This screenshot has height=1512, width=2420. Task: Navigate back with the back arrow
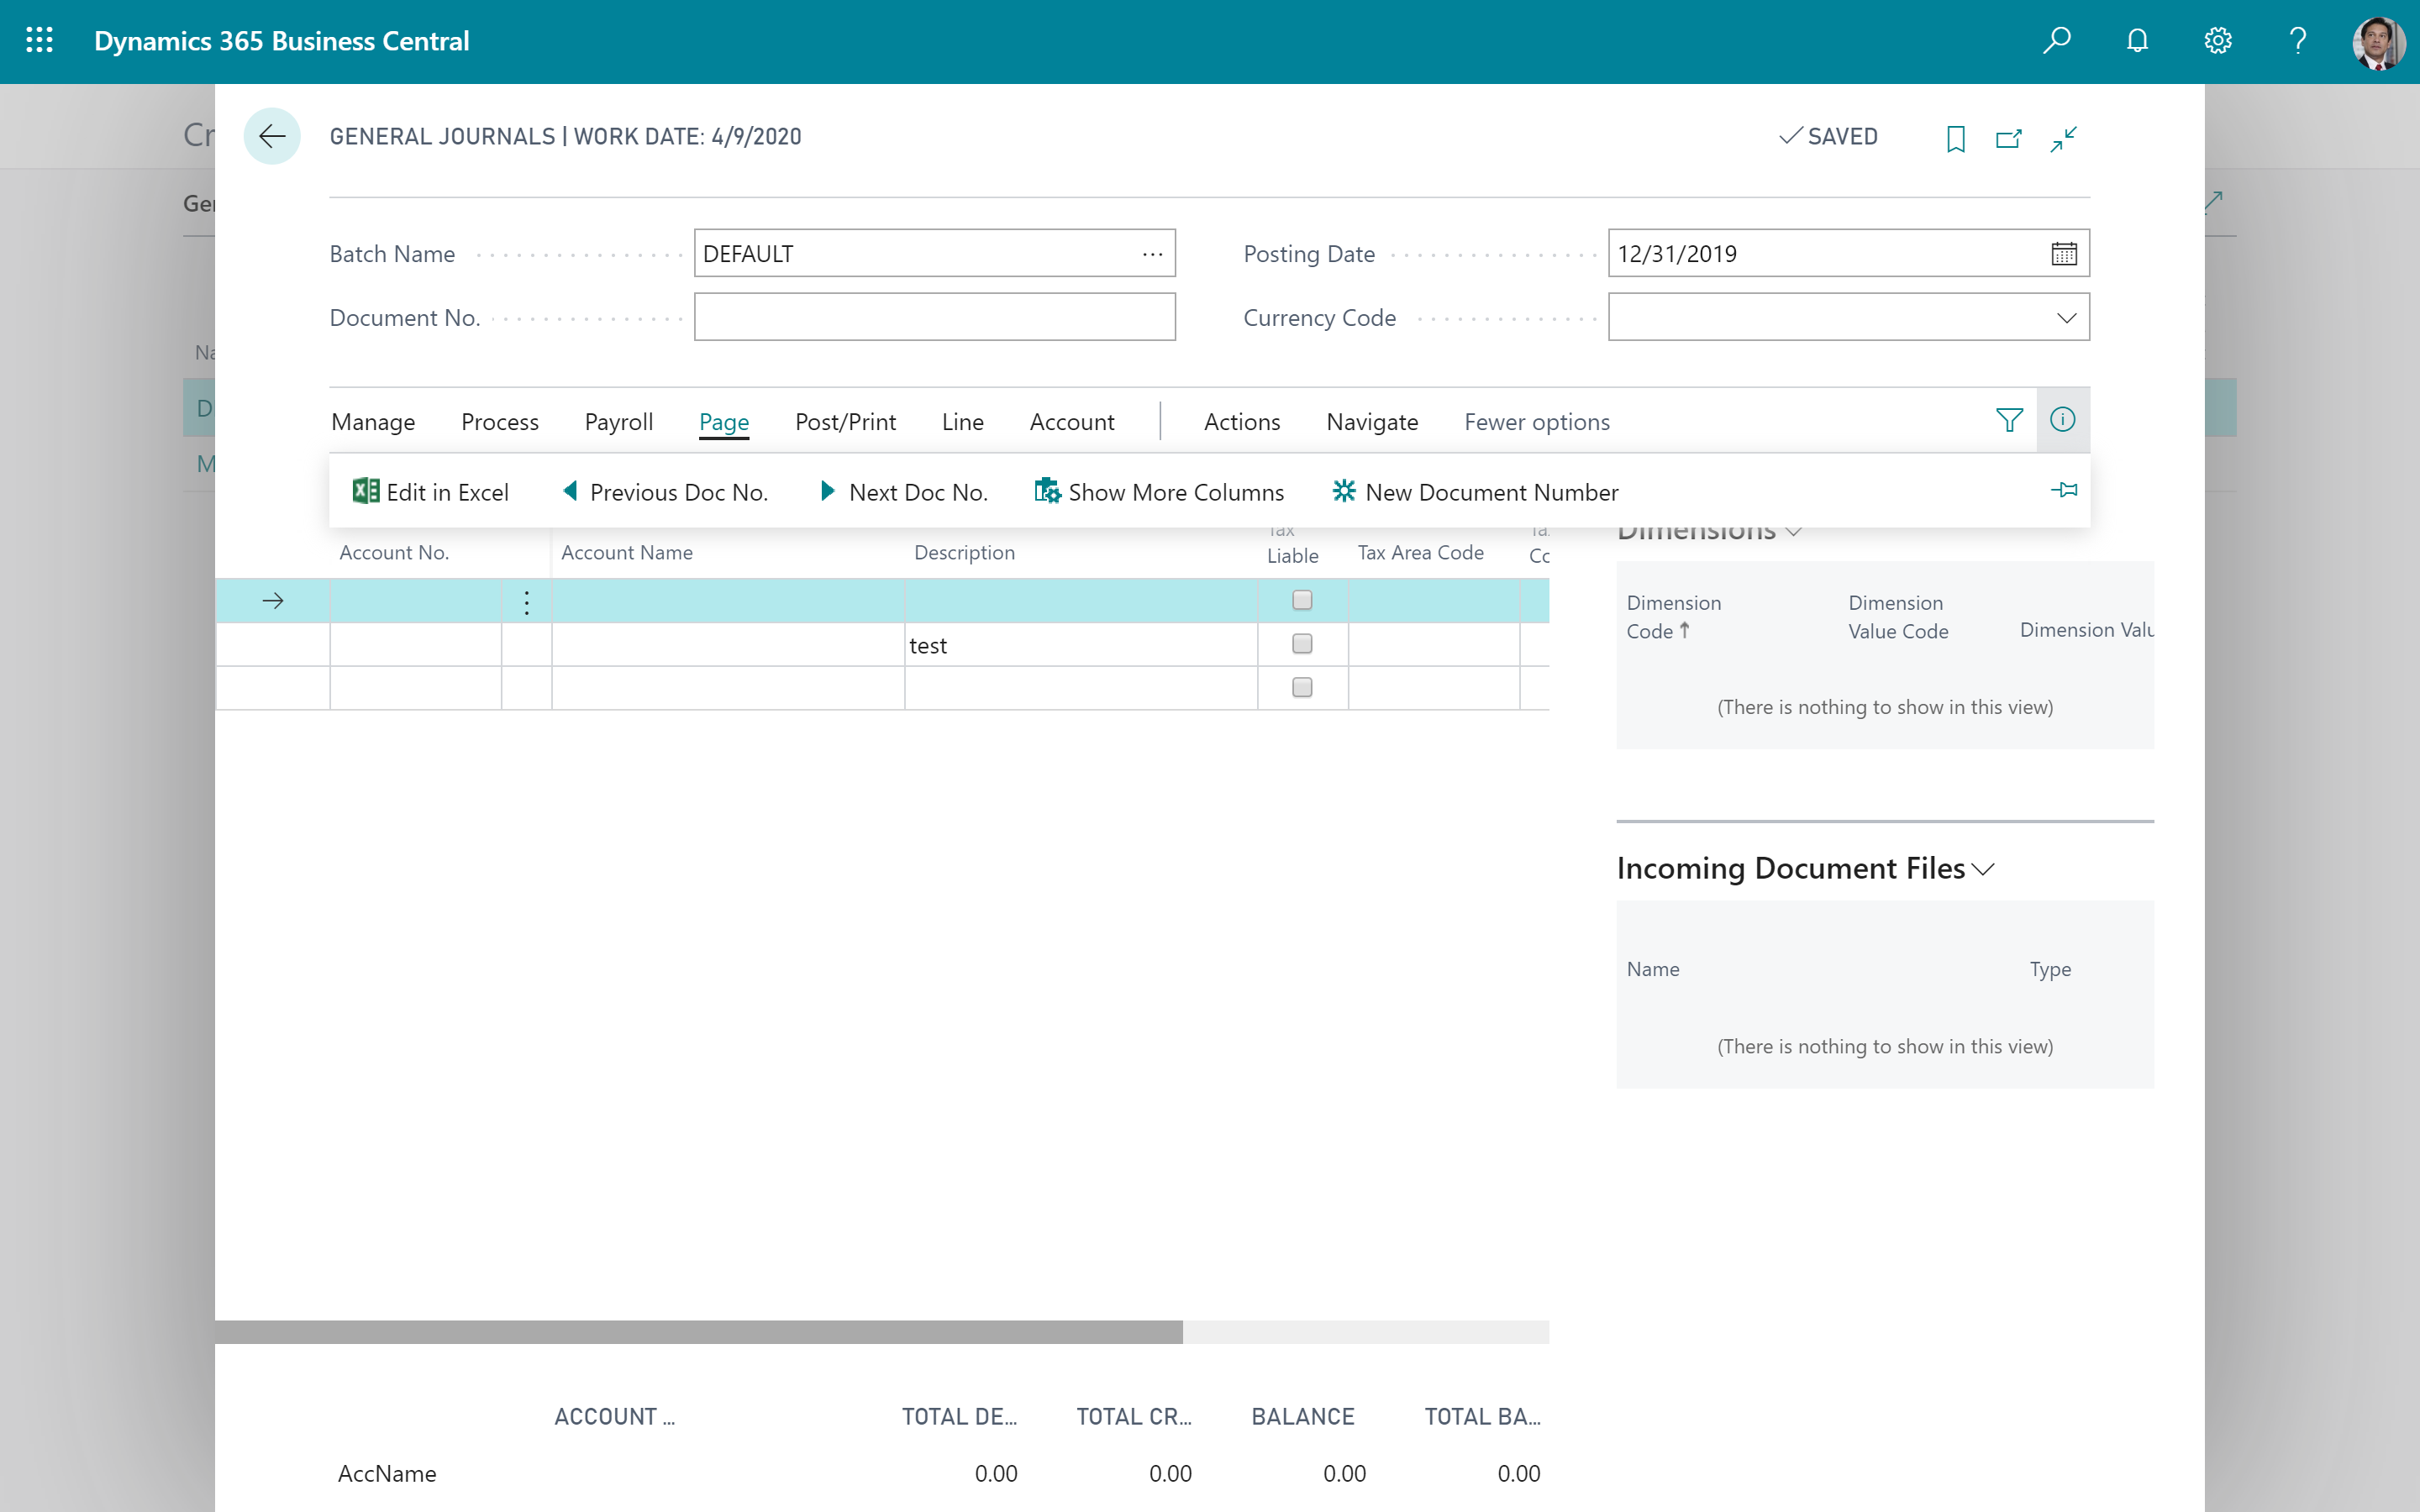pyautogui.click(x=271, y=136)
